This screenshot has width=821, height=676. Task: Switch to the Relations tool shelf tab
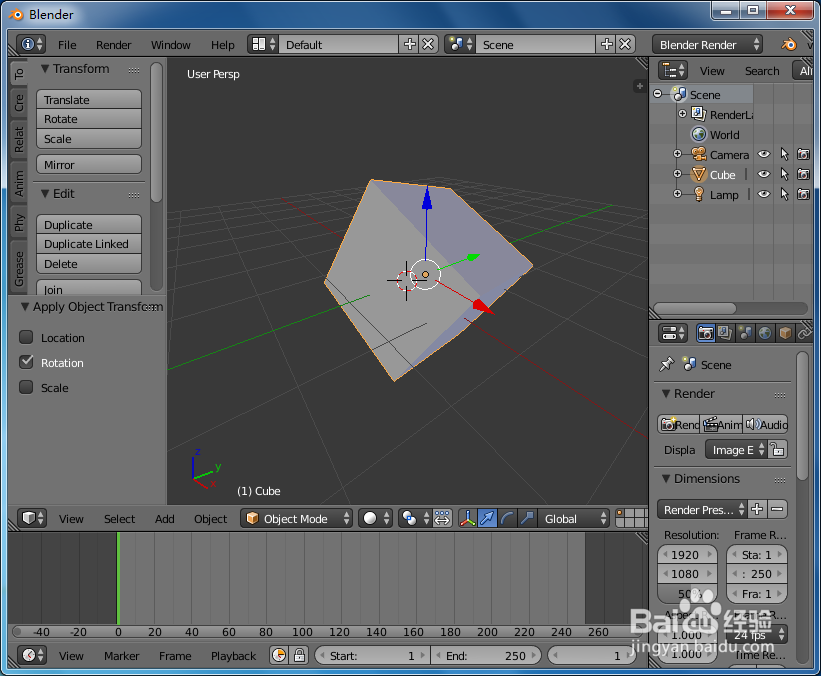[x=19, y=139]
